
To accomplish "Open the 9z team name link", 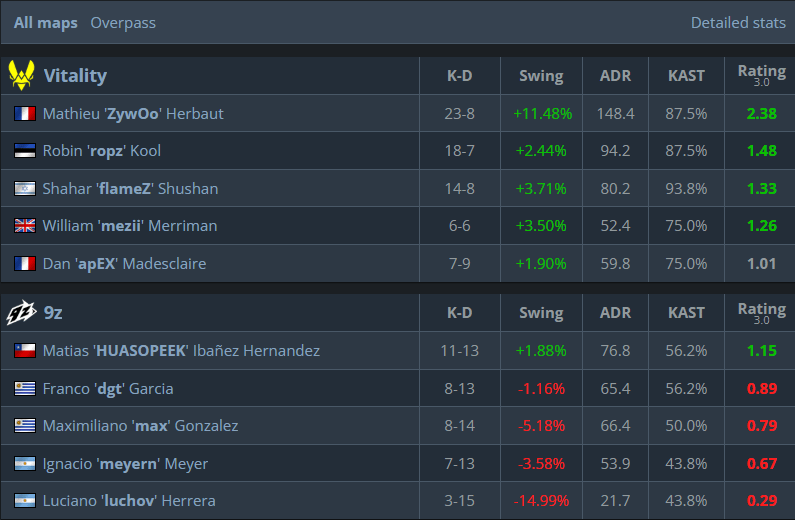I will point(55,313).
